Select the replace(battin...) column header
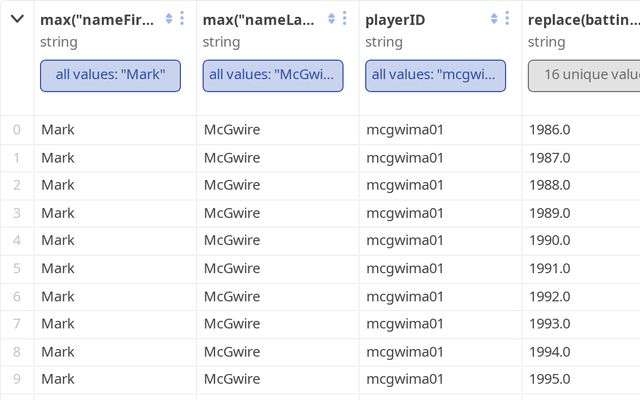 582,19
